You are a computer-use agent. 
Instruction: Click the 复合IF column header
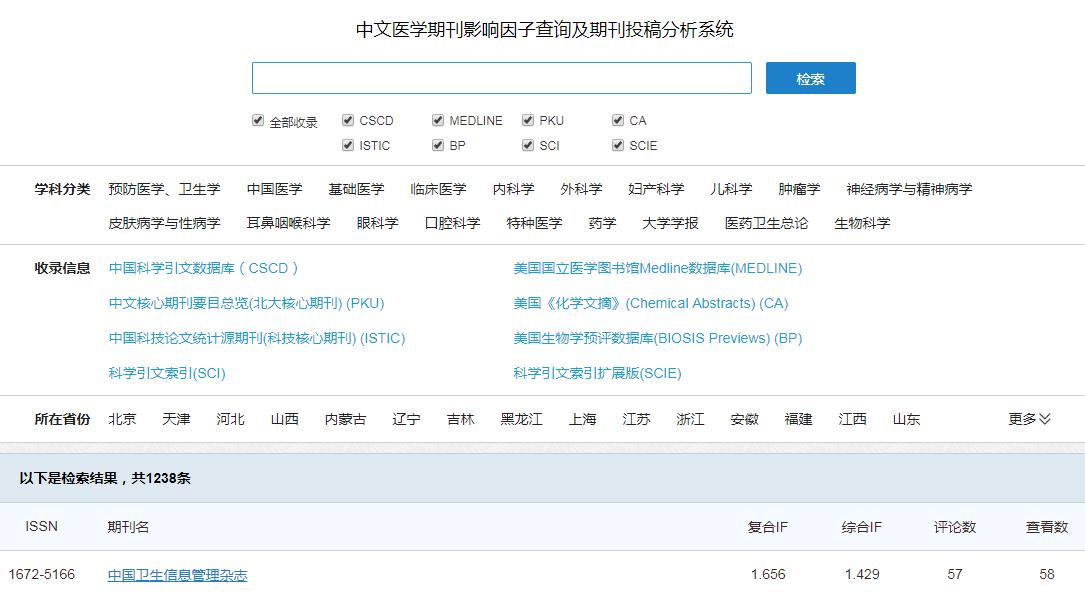tap(767, 527)
